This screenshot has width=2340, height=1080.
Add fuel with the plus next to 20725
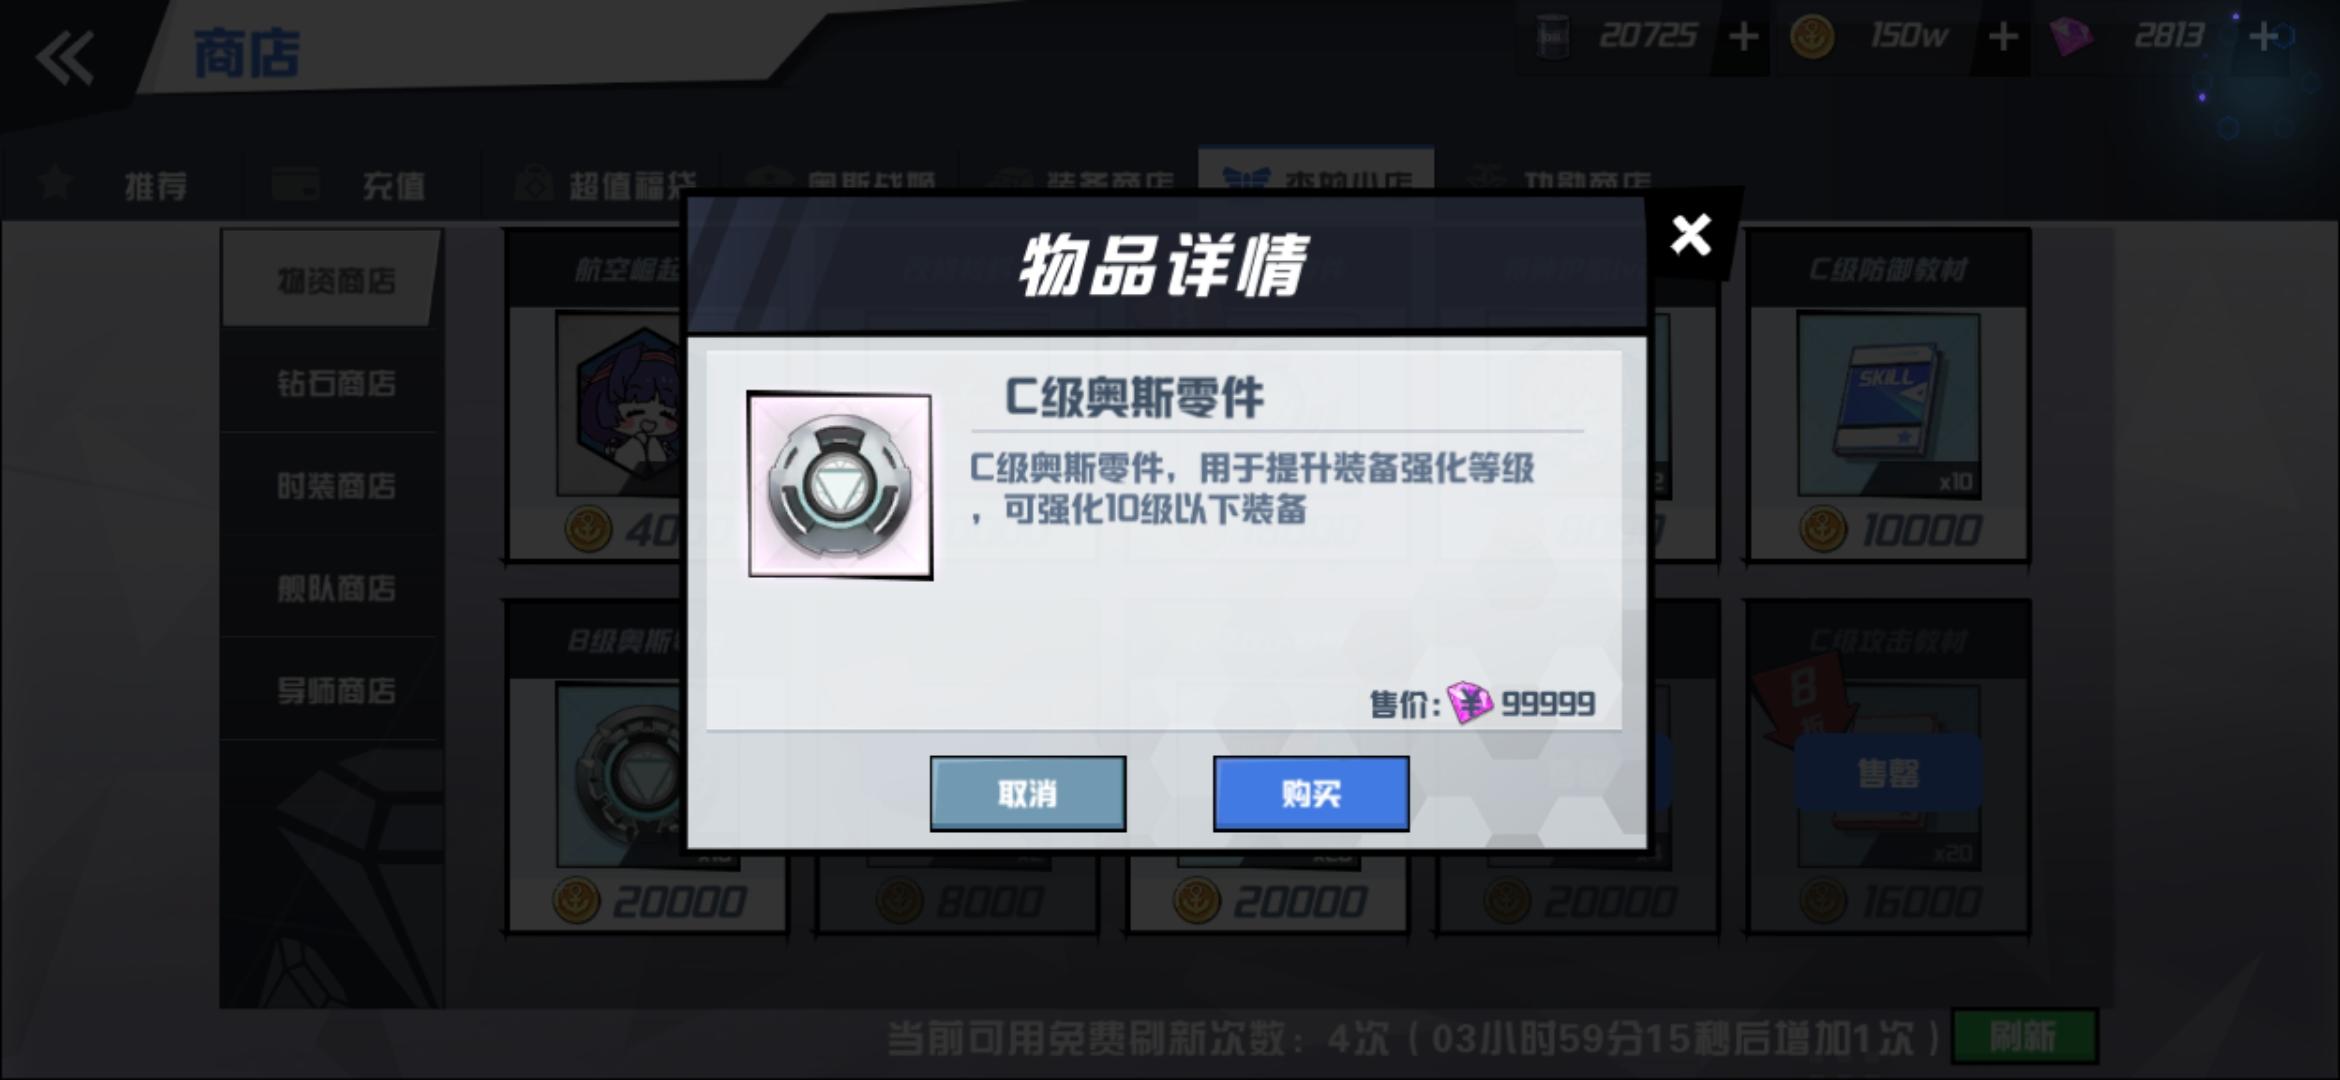coord(1743,37)
